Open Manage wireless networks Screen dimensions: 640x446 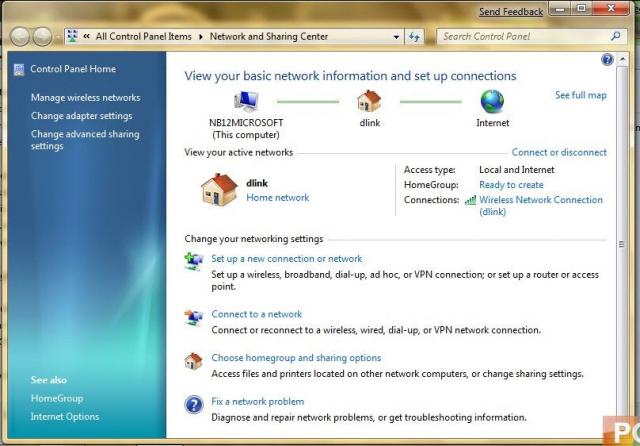point(85,98)
